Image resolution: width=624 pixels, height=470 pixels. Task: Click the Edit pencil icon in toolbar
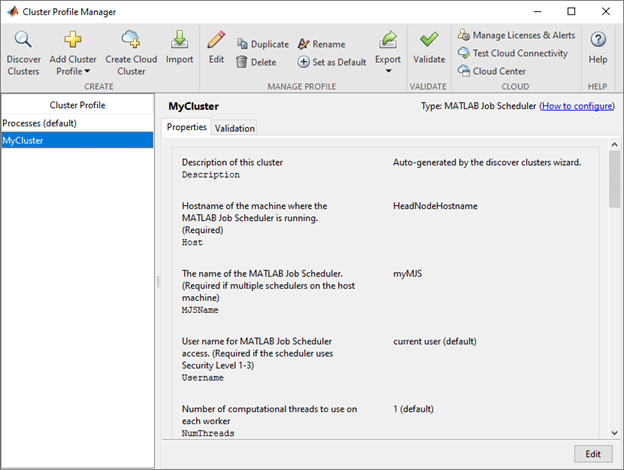(216, 41)
